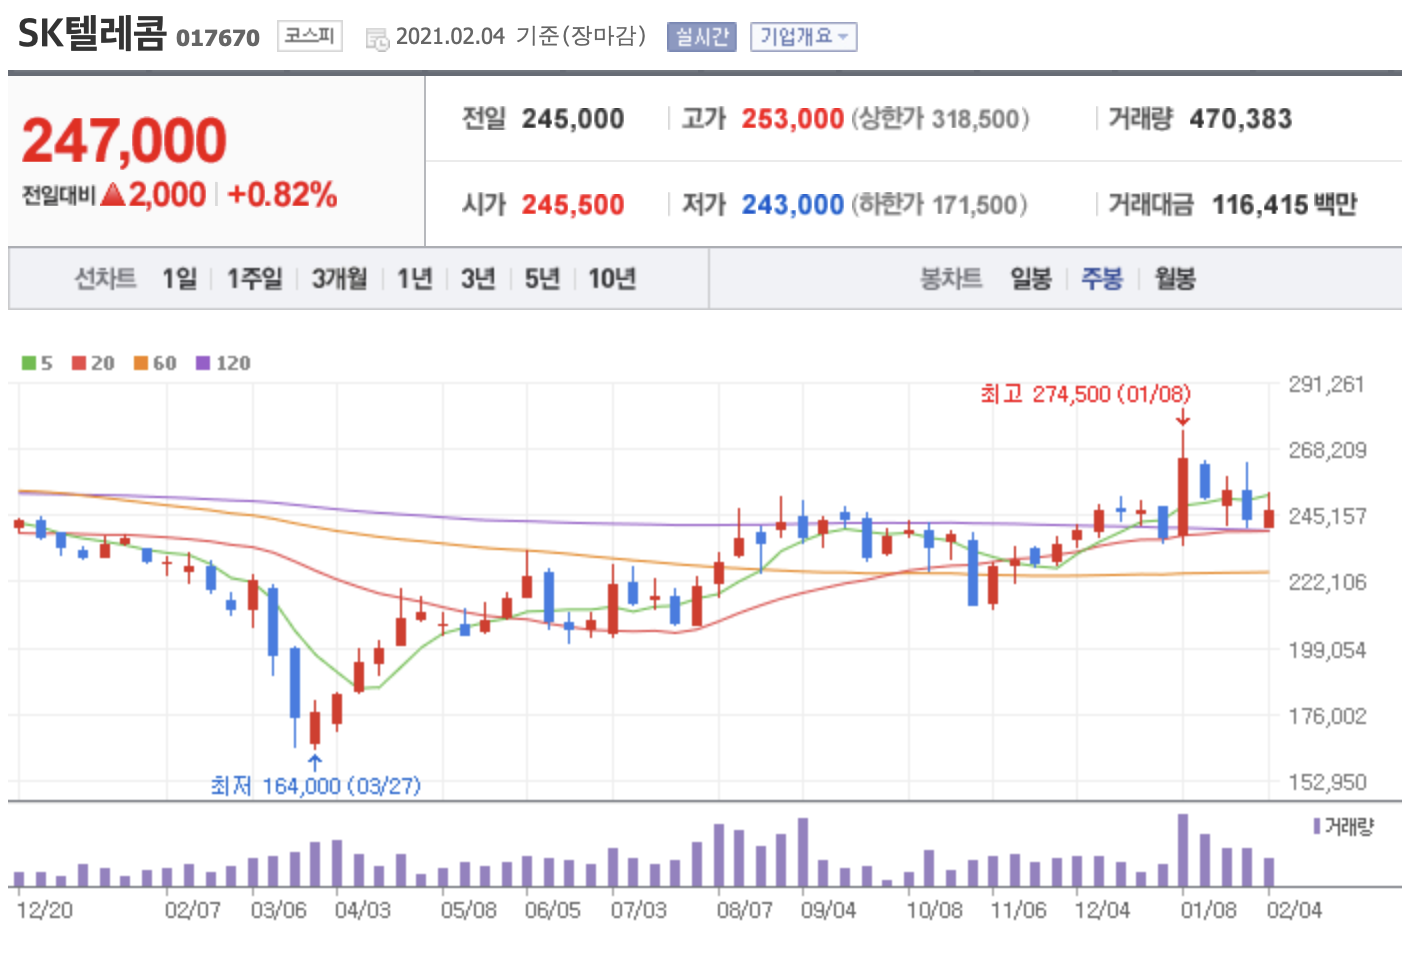Click the 거래대금 value 116,415 백만

(x=1285, y=205)
